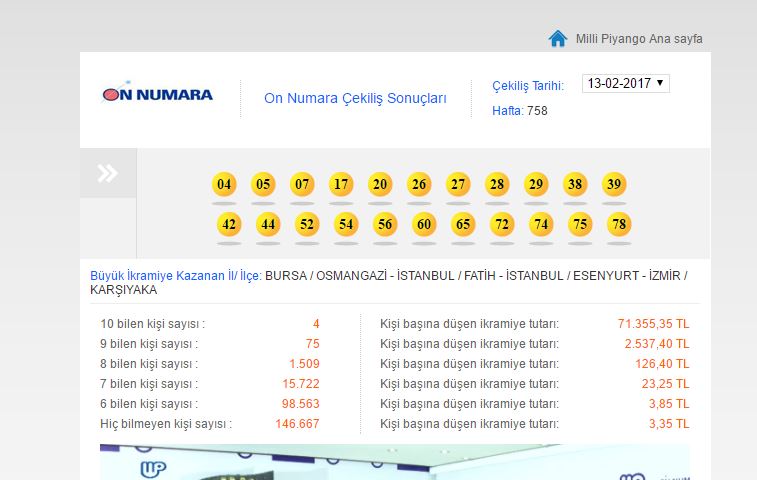Click the Büyük İkramiye Kazanan İl/İlçe label
Screen dimensions: 757x480
[x=176, y=275]
